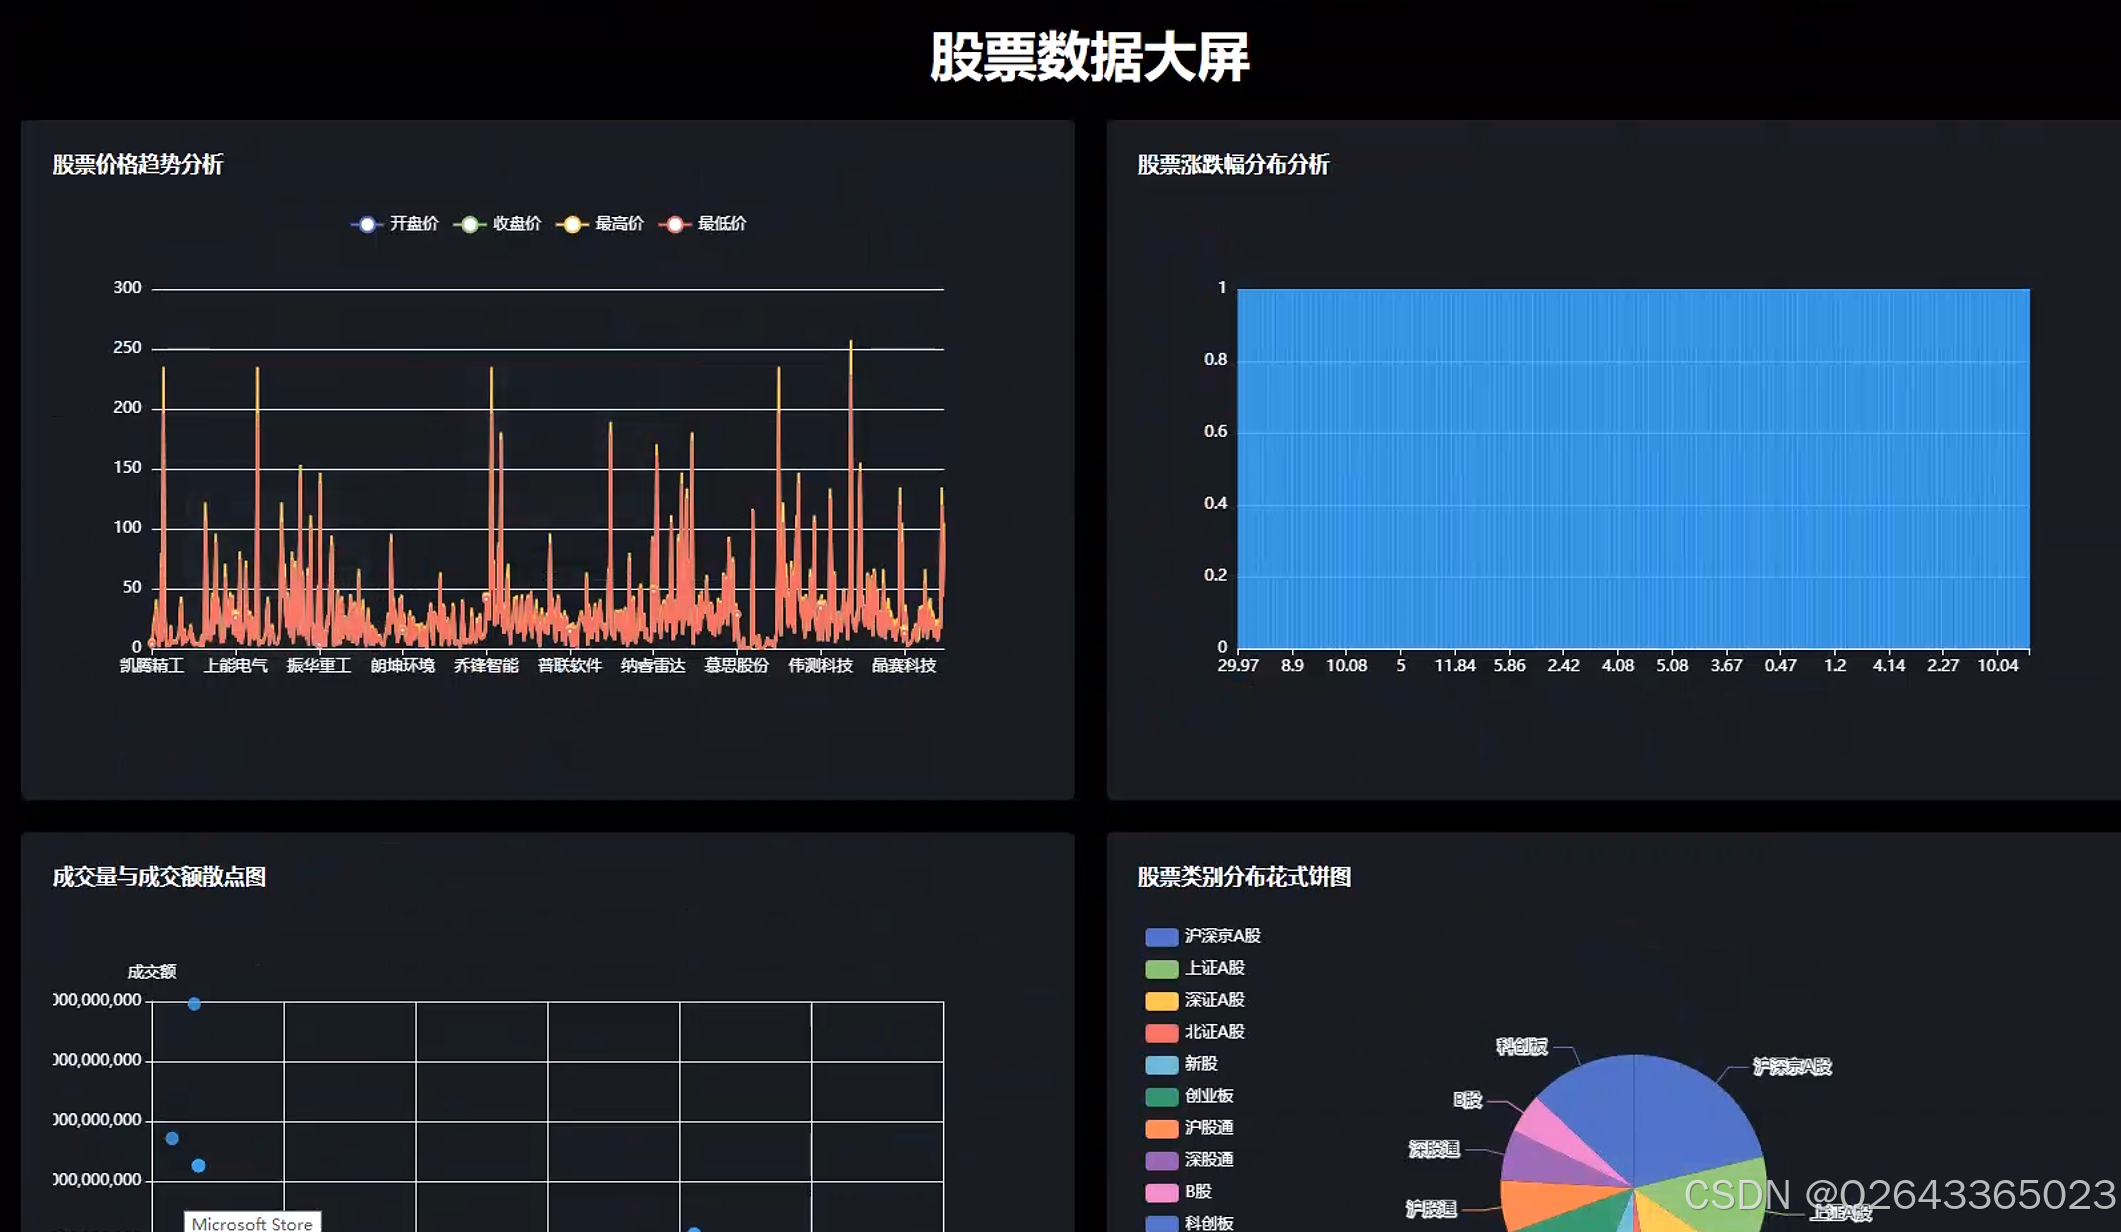Click the 10.08 x-axis value on the bar chart

(x=1346, y=666)
